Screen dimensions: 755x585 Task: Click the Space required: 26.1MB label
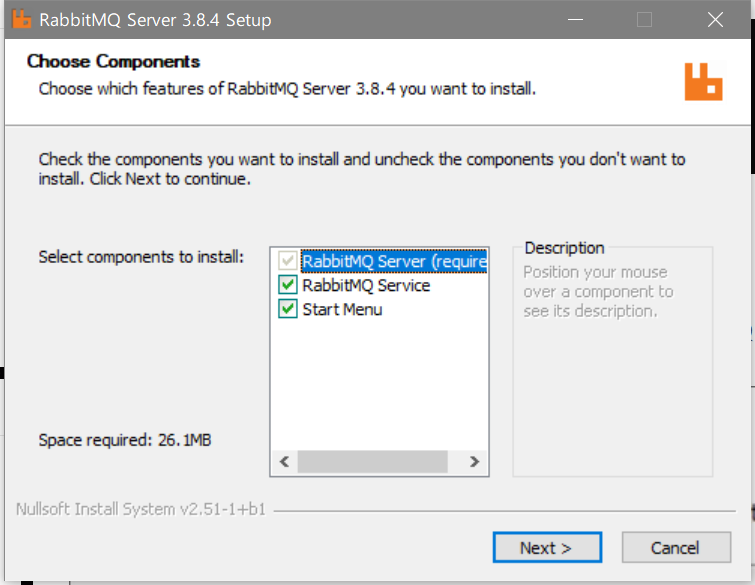(x=125, y=440)
